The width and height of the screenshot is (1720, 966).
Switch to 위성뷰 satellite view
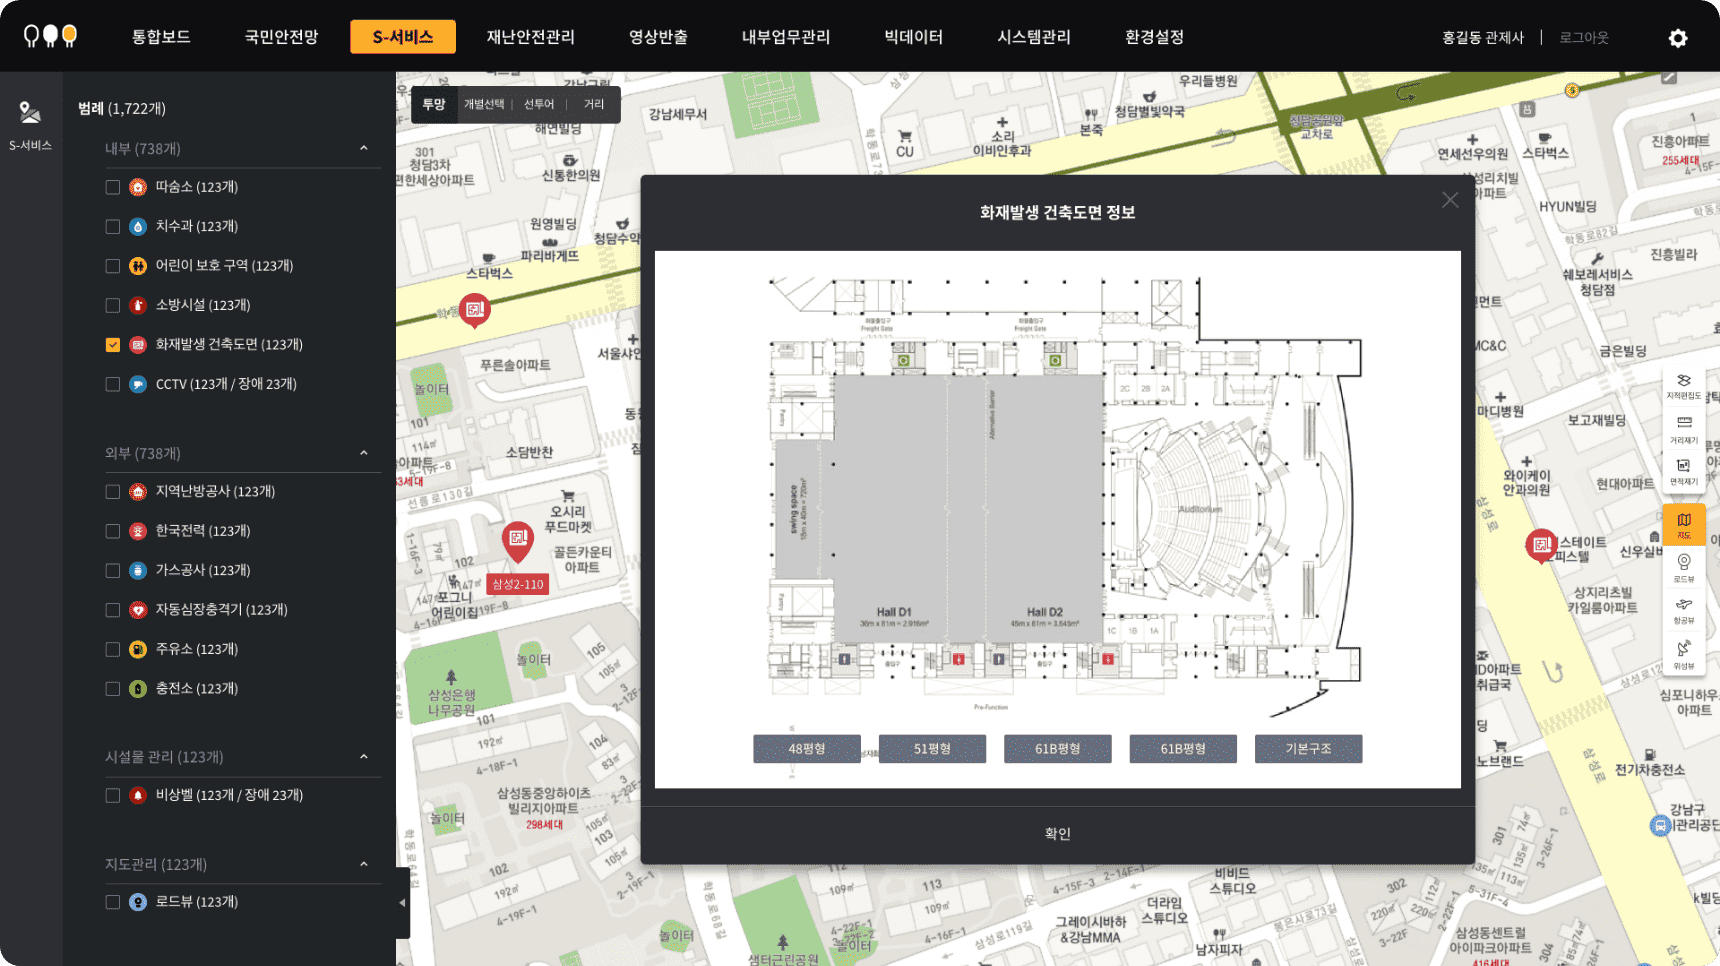click(x=1684, y=655)
